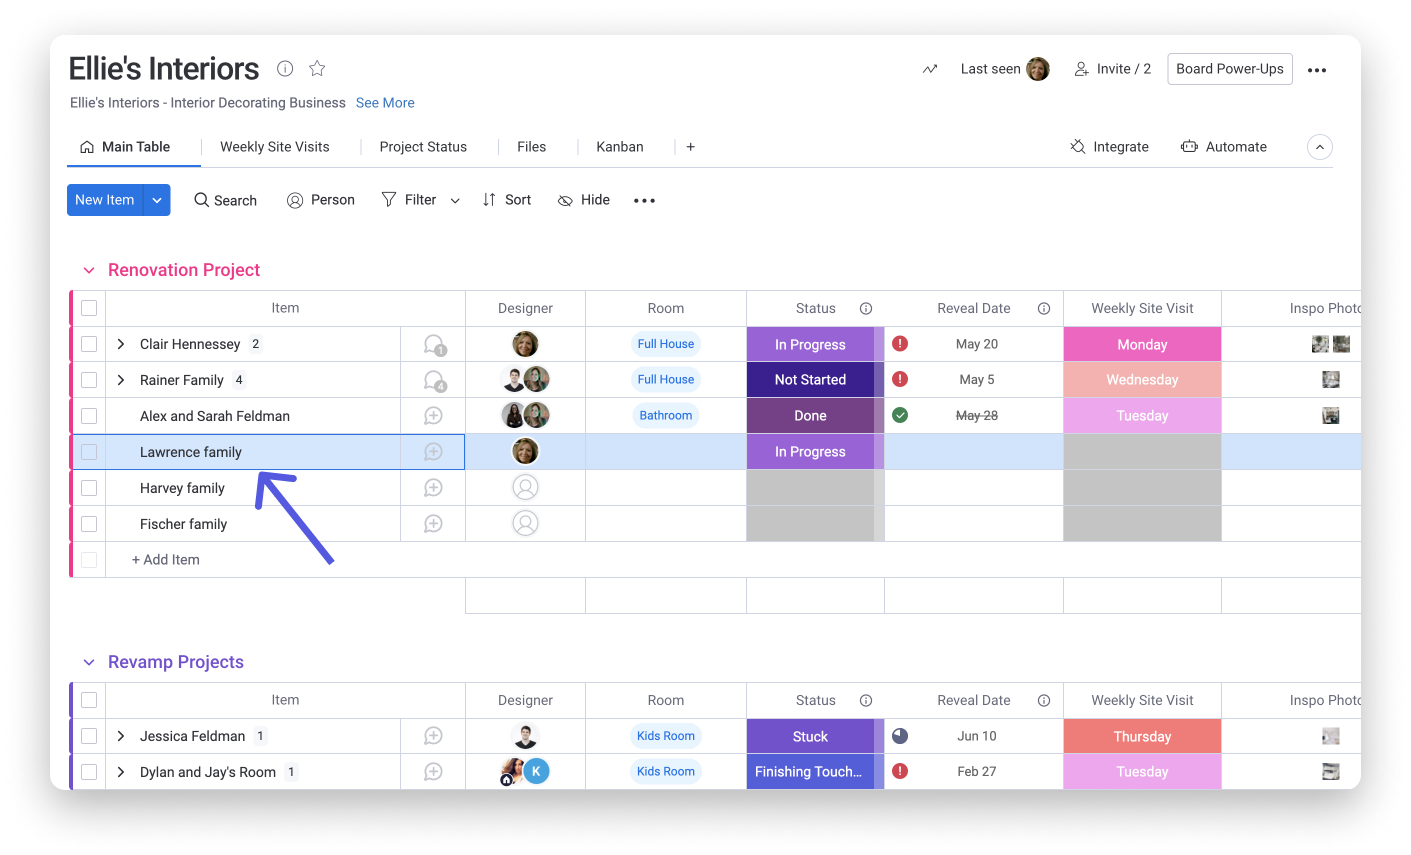The image size is (1411, 855).
Task: Add update to Harvey family
Action: [x=433, y=488]
